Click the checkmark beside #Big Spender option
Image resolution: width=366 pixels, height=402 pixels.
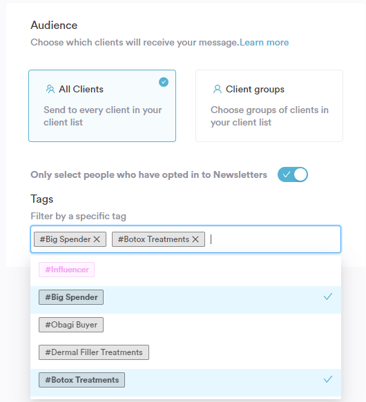pos(328,296)
